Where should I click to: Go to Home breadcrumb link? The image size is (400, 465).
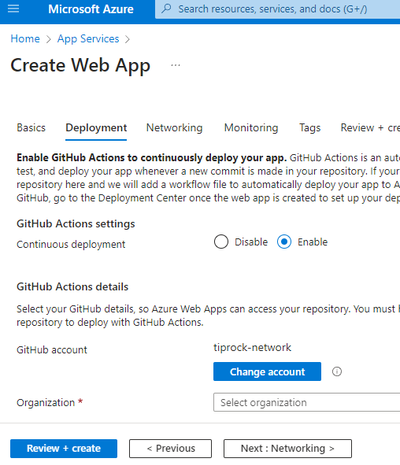25,39
